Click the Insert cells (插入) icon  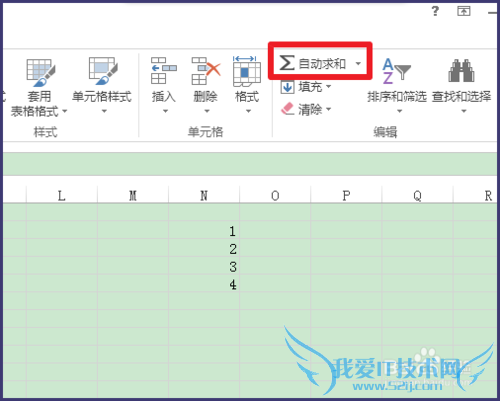pos(163,70)
